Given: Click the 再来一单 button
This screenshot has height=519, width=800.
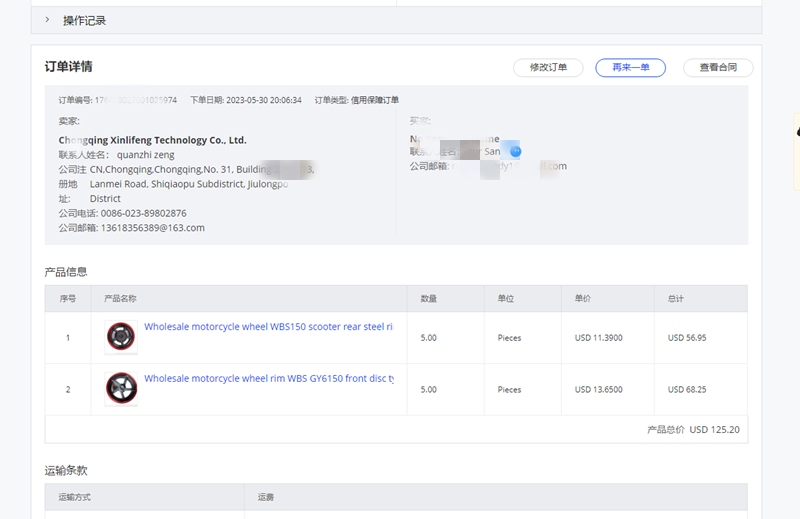Looking at the screenshot, I should point(630,68).
